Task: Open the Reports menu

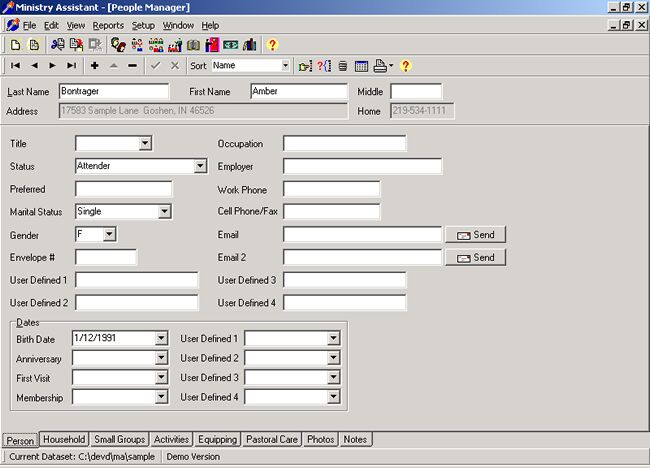Action: coord(108,24)
